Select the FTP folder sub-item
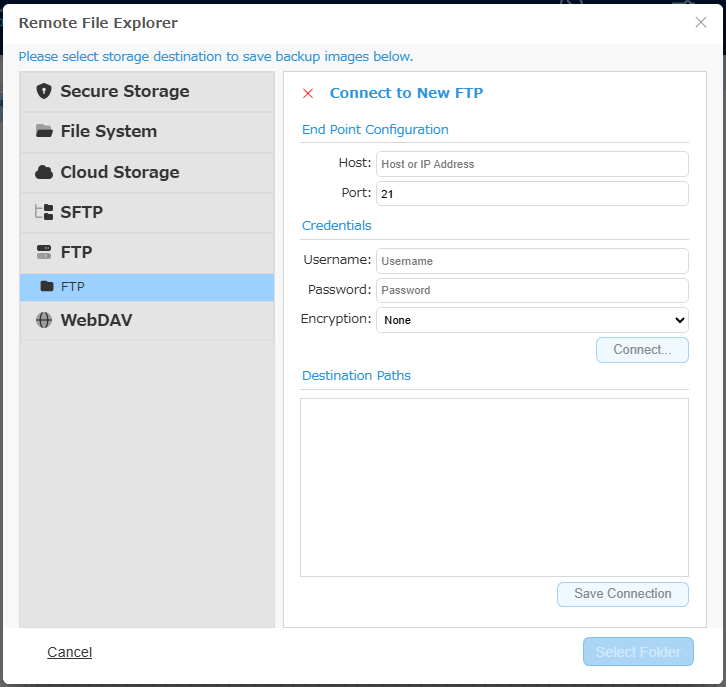 147,287
